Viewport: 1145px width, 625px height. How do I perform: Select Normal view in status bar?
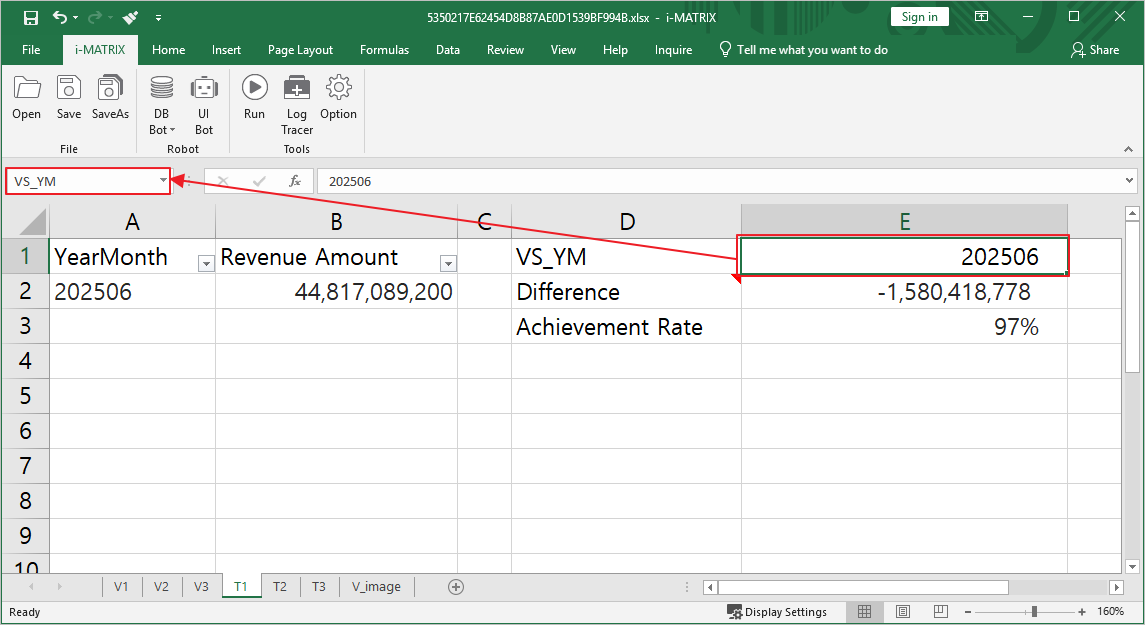tap(865, 612)
